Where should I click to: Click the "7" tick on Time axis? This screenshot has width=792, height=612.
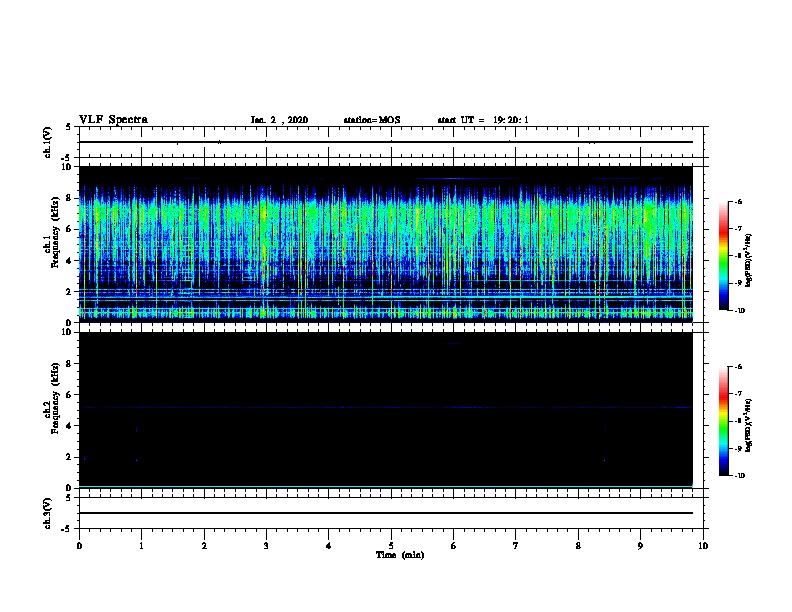[516, 546]
